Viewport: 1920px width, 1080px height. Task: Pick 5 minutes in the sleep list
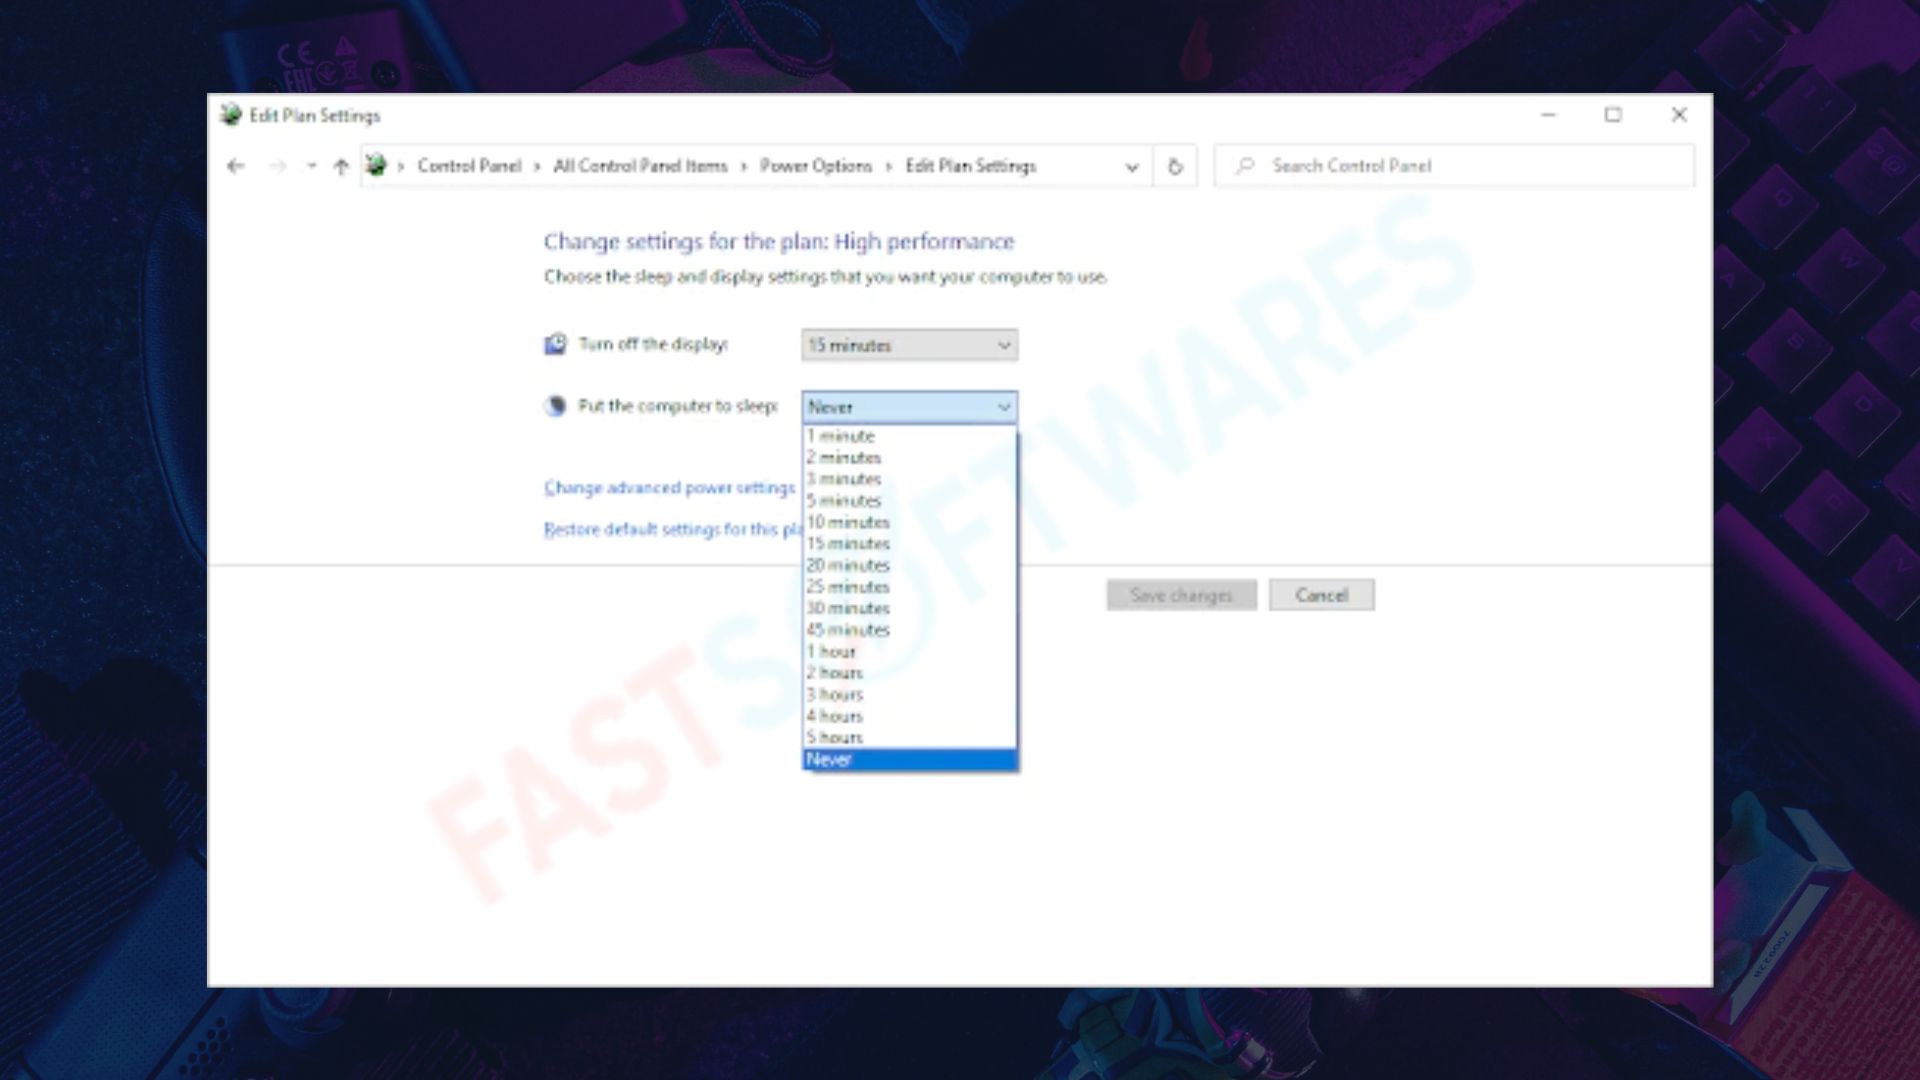coord(909,501)
